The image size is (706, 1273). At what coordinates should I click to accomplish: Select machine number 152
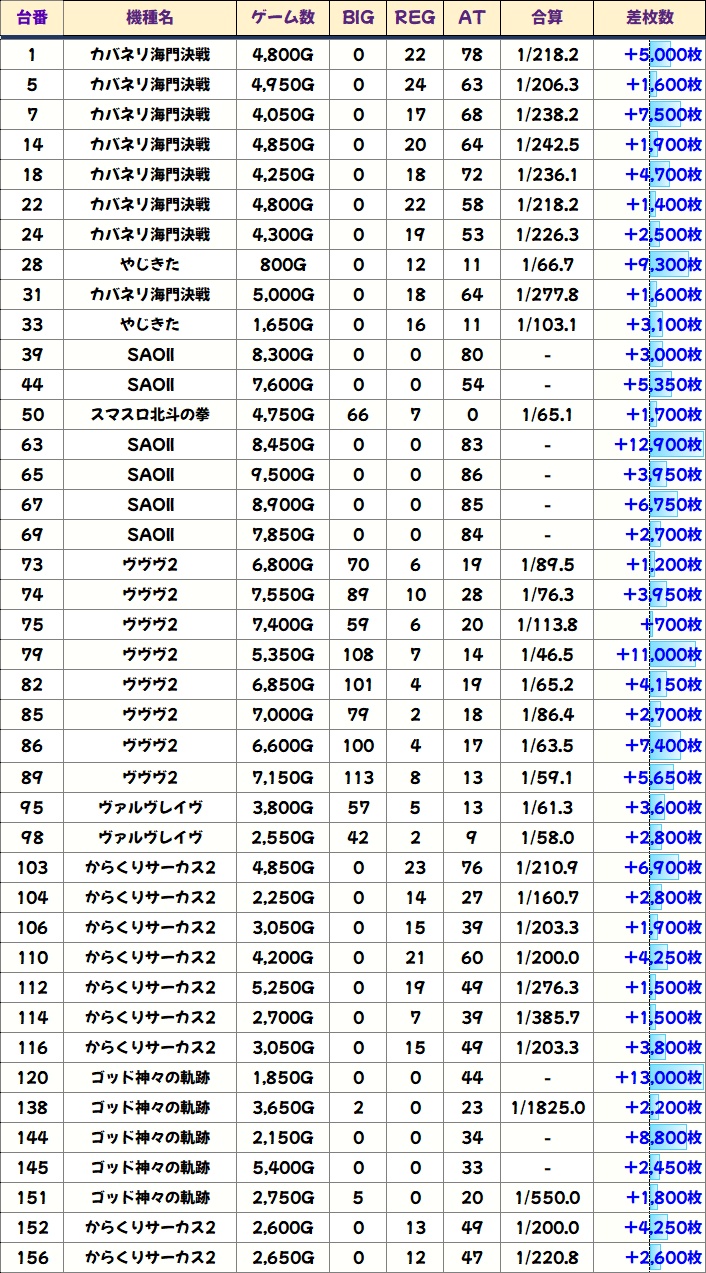[x=32, y=1227]
